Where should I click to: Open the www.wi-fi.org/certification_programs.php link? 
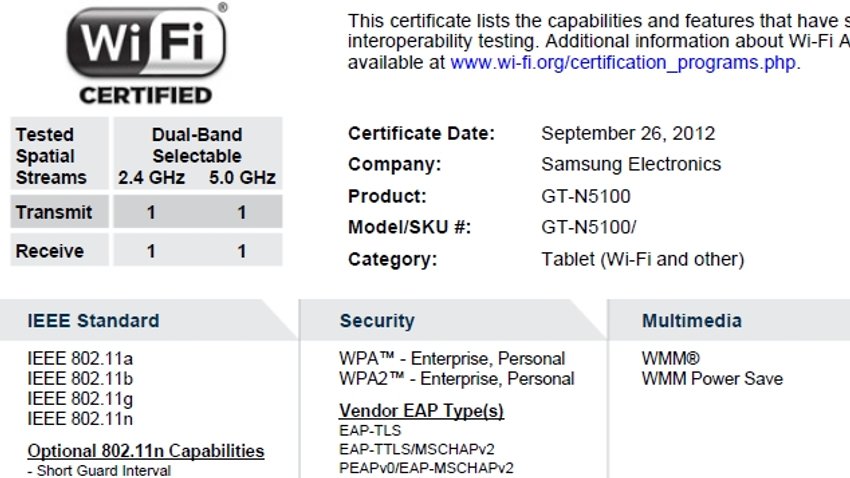(x=623, y=63)
